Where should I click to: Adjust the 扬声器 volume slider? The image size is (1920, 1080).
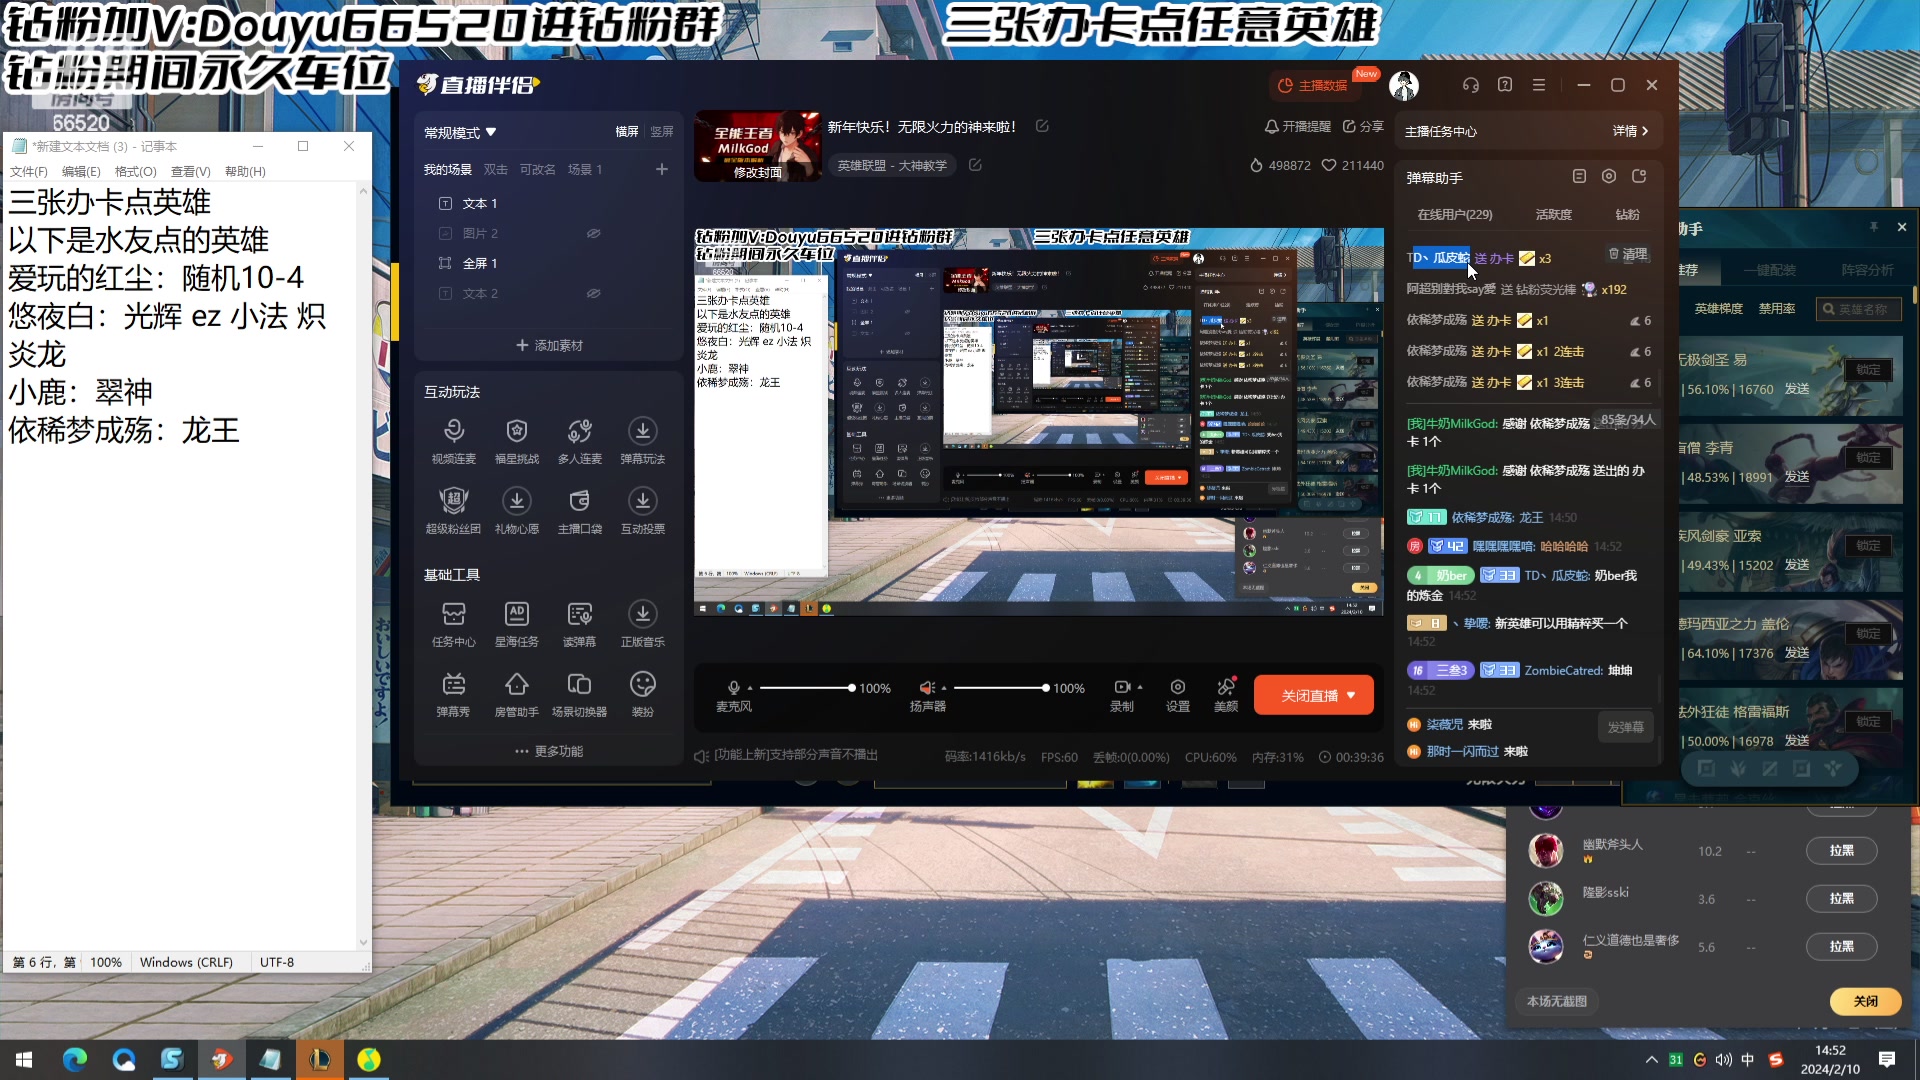1000,688
